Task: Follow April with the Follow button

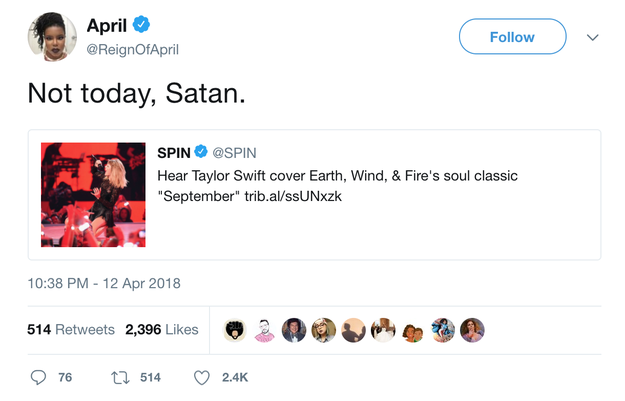Action: tap(512, 37)
